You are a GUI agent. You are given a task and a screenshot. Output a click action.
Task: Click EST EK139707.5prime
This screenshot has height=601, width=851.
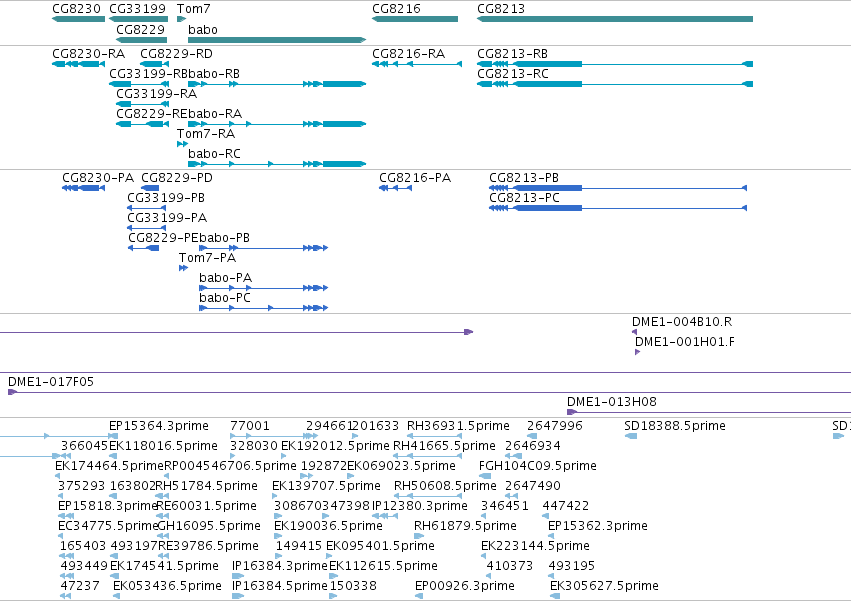pos(326,486)
